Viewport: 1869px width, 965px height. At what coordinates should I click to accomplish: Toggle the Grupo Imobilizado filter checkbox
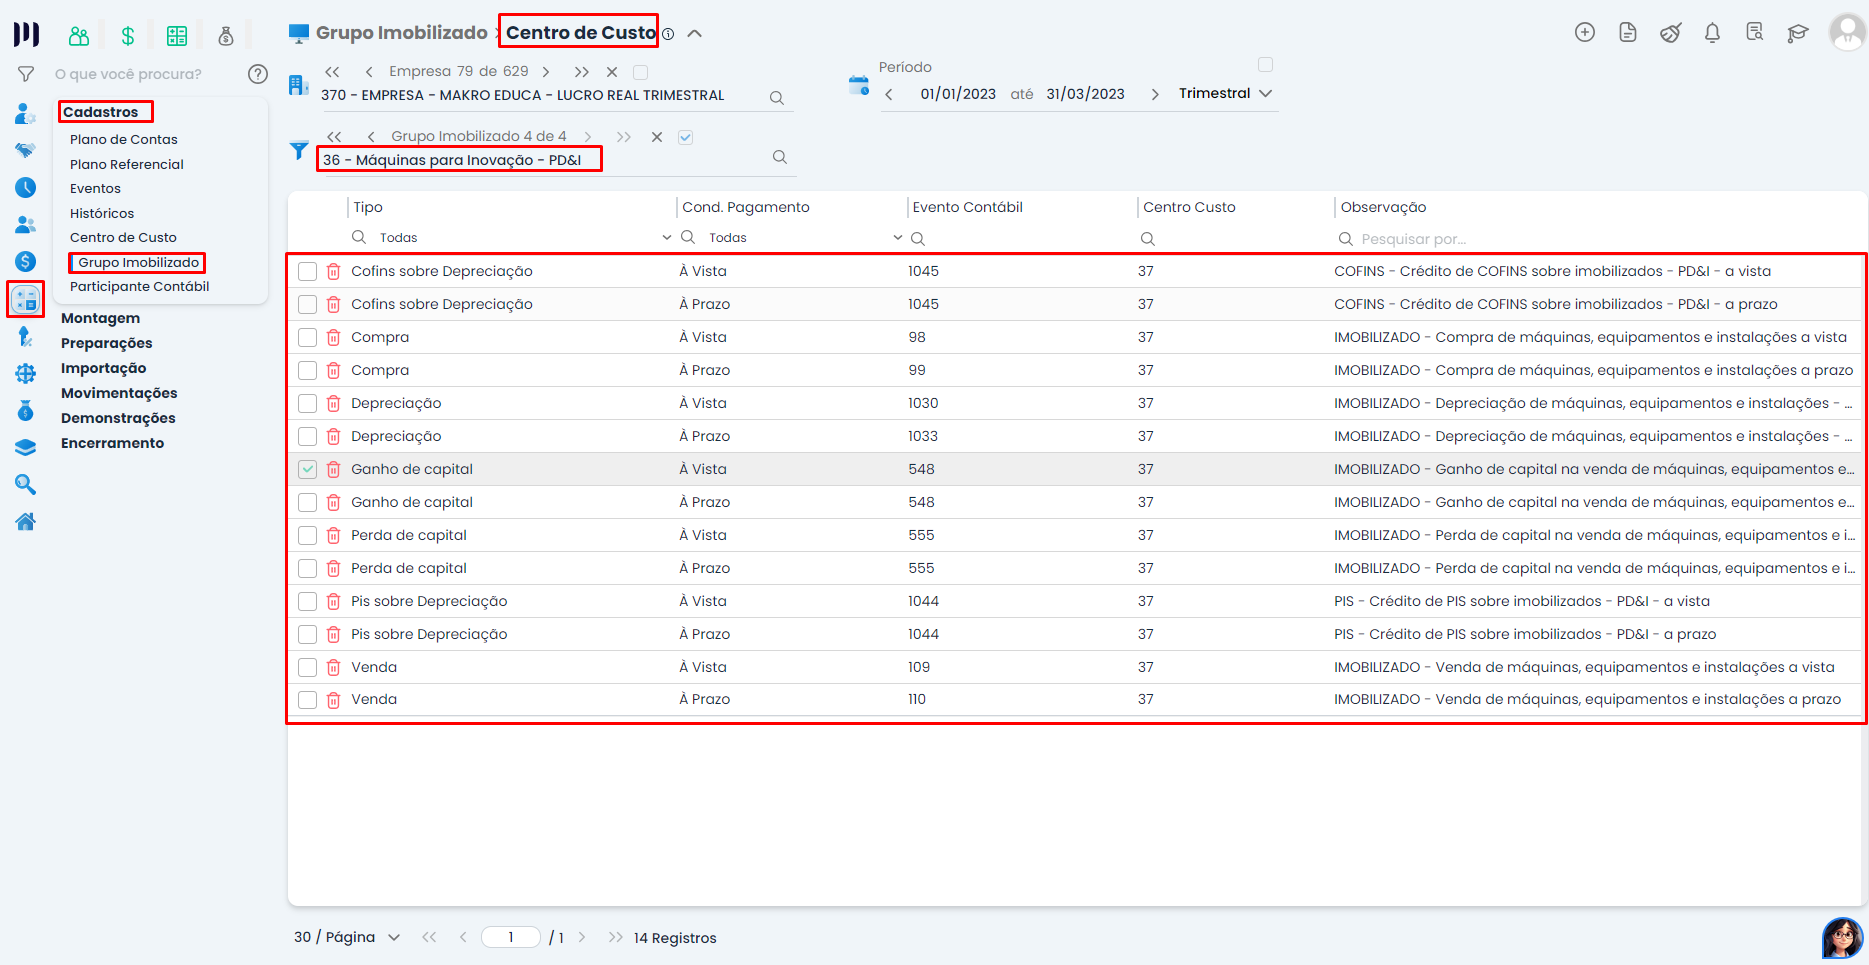pos(685,137)
